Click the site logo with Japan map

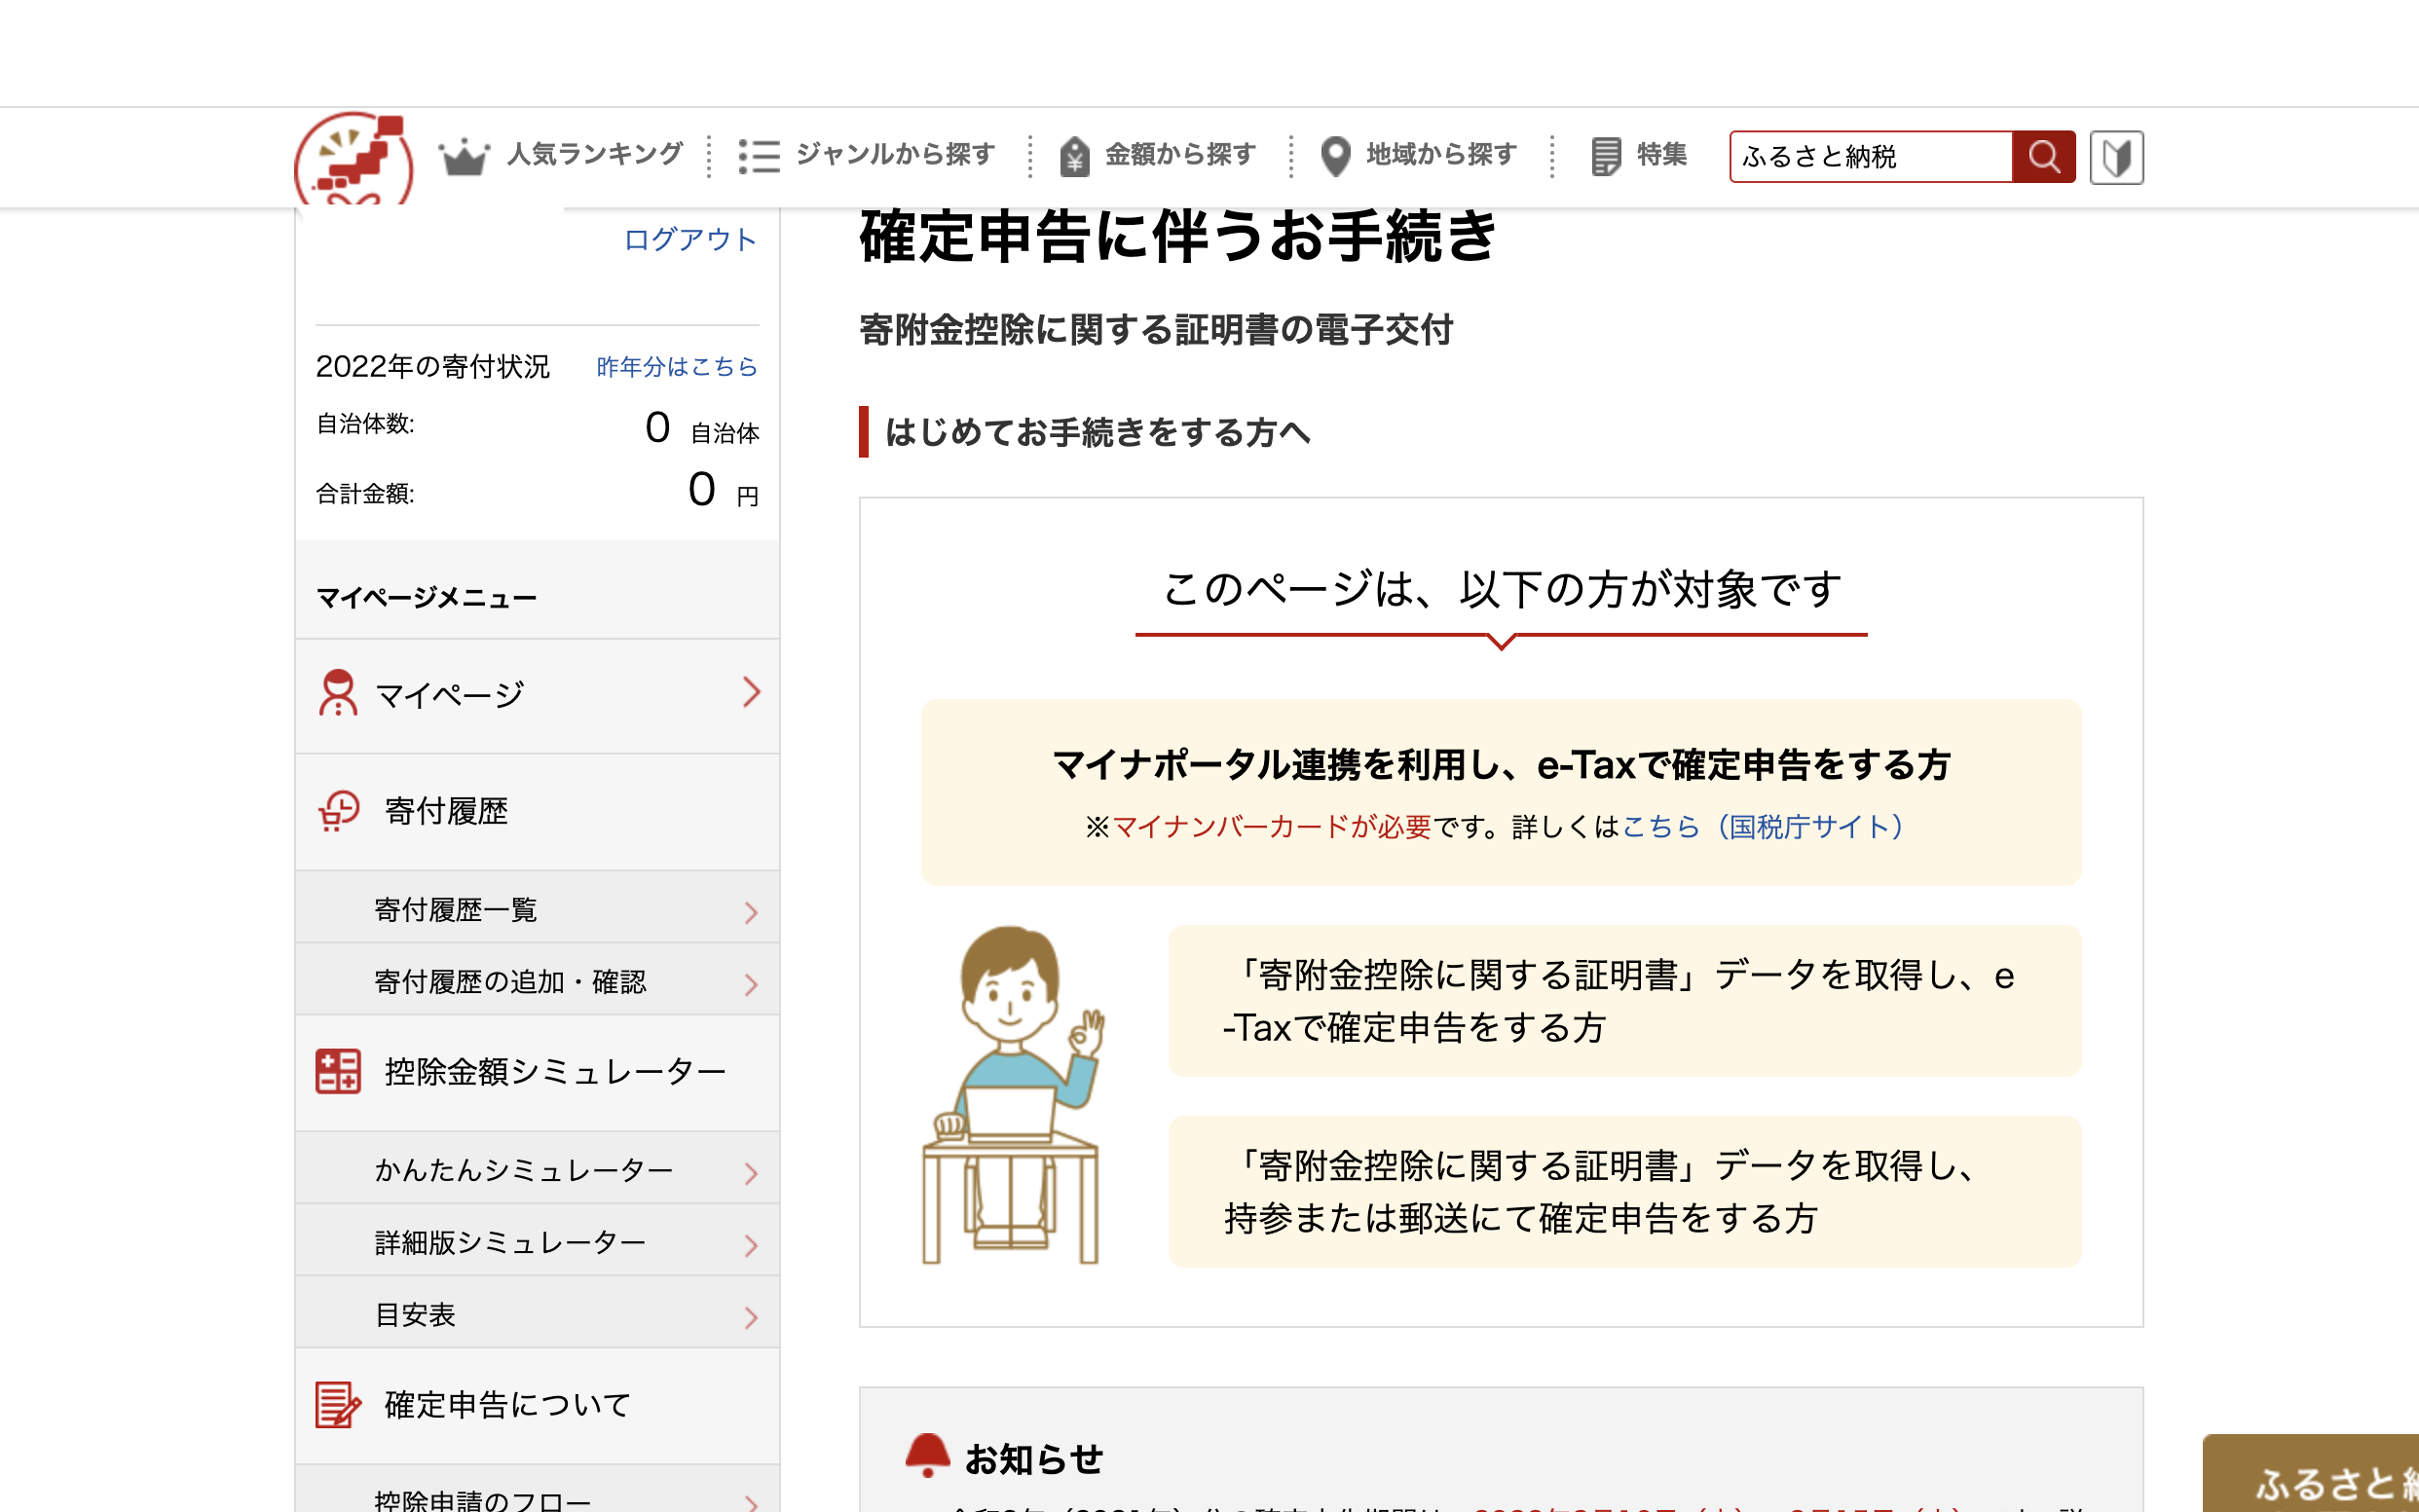coord(353,160)
